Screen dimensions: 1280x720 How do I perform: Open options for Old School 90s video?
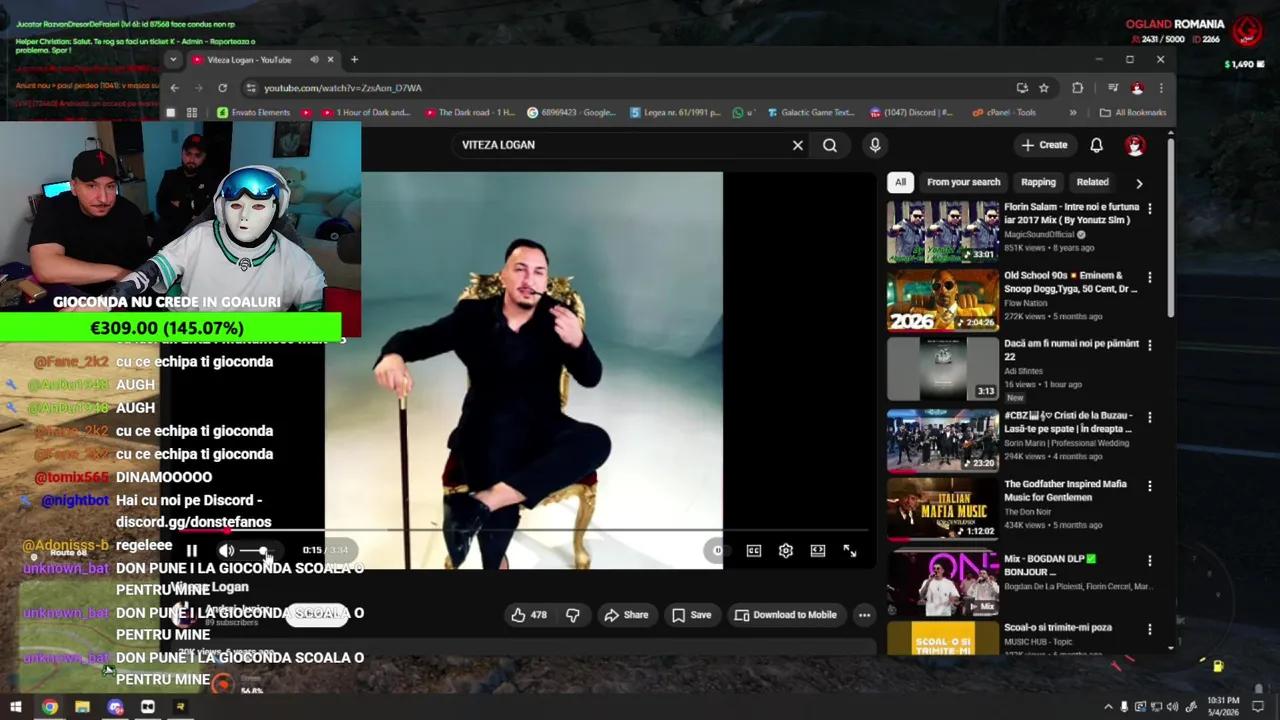1149,277
